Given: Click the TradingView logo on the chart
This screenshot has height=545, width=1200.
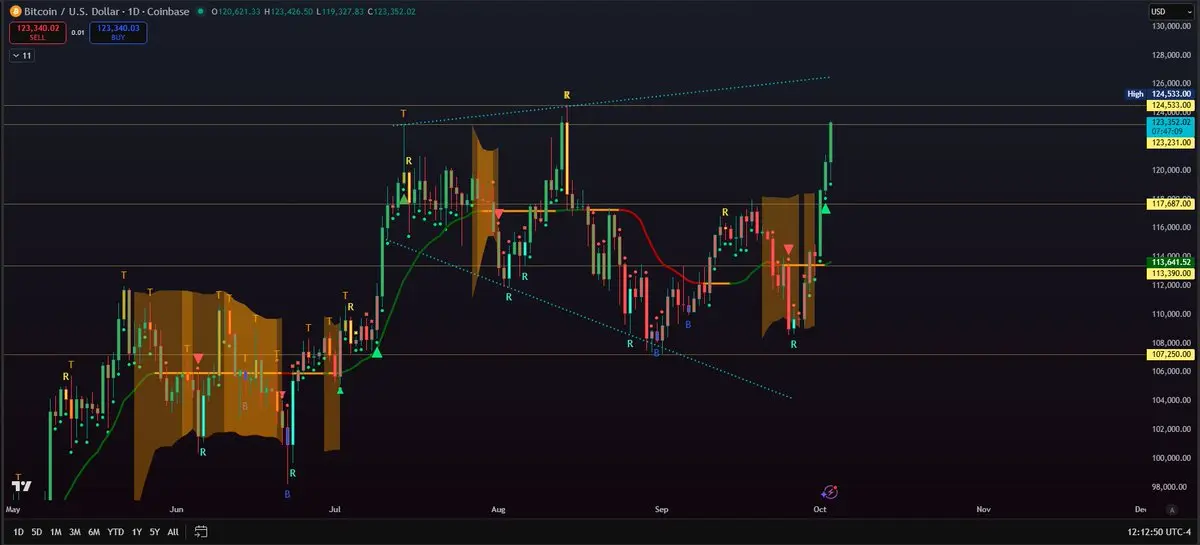Looking at the screenshot, I should (20, 487).
